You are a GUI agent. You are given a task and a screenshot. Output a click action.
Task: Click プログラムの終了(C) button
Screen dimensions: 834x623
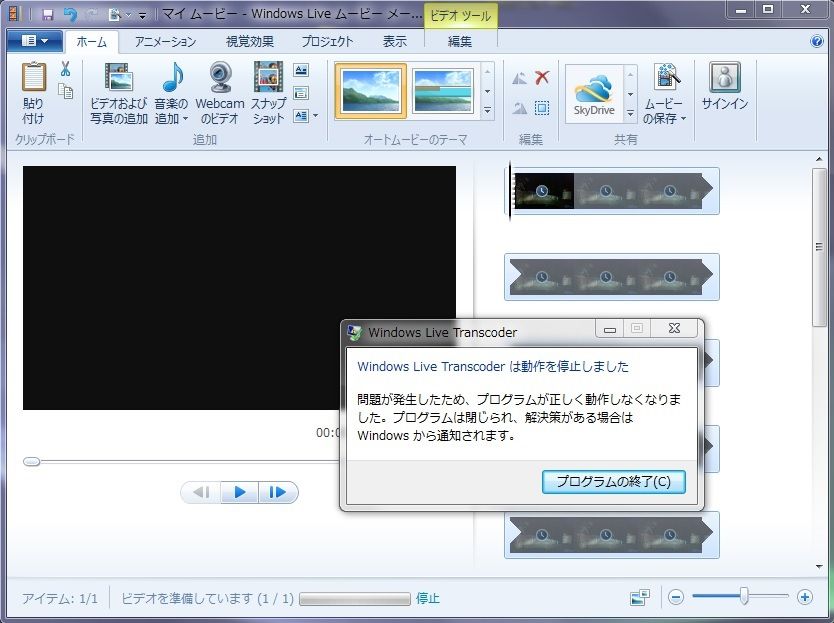pyautogui.click(x=614, y=481)
